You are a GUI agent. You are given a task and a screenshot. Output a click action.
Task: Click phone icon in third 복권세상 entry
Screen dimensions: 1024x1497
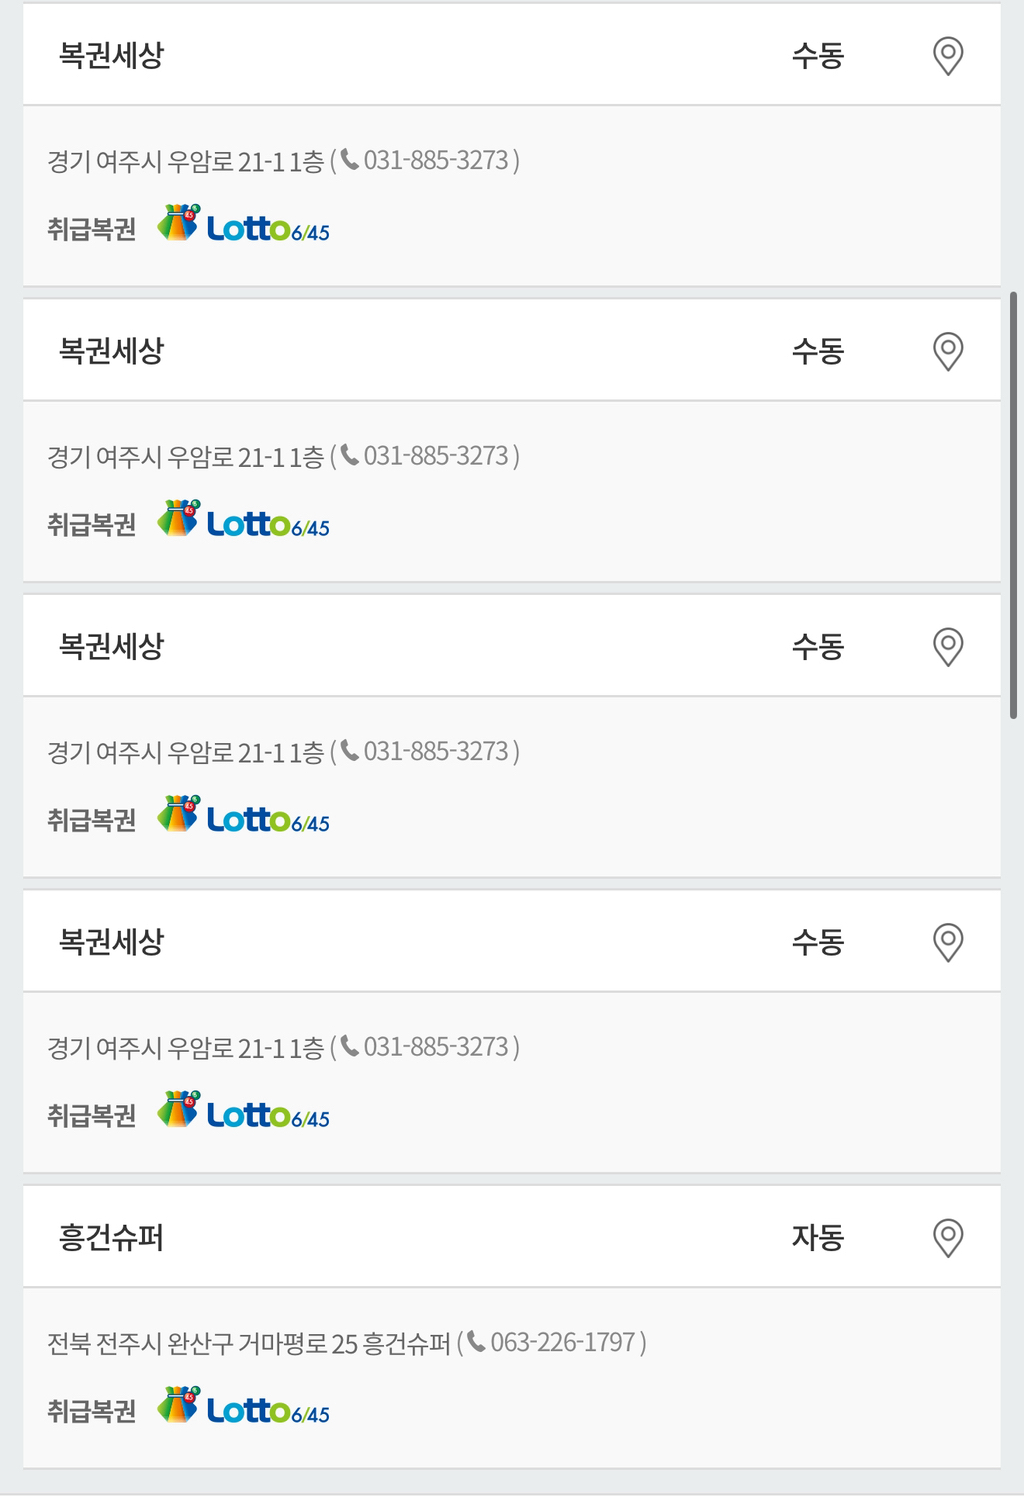[349, 750]
